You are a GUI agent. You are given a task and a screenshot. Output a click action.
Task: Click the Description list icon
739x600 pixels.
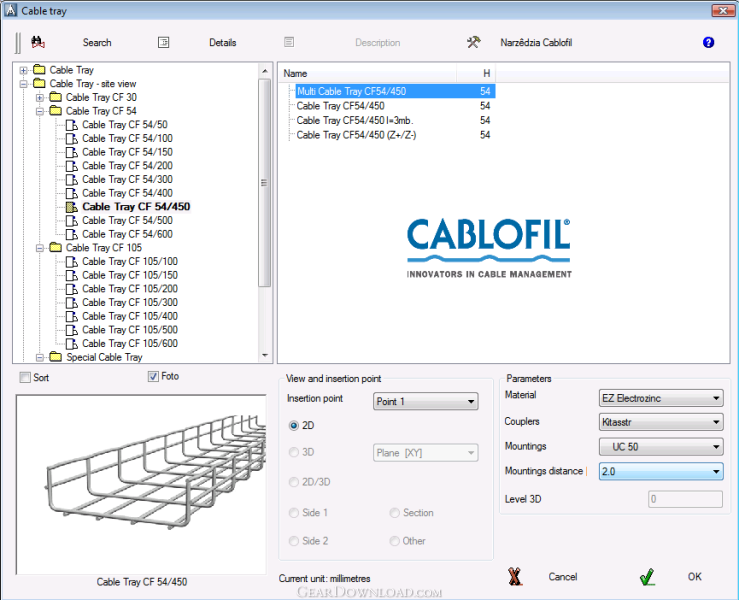(x=289, y=42)
